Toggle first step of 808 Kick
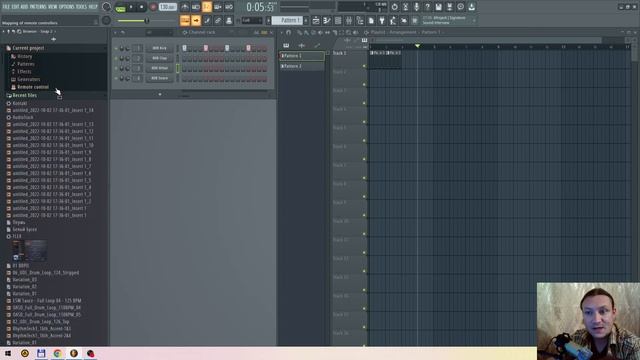Image resolution: width=640 pixels, height=360 pixels. coord(184,48)
